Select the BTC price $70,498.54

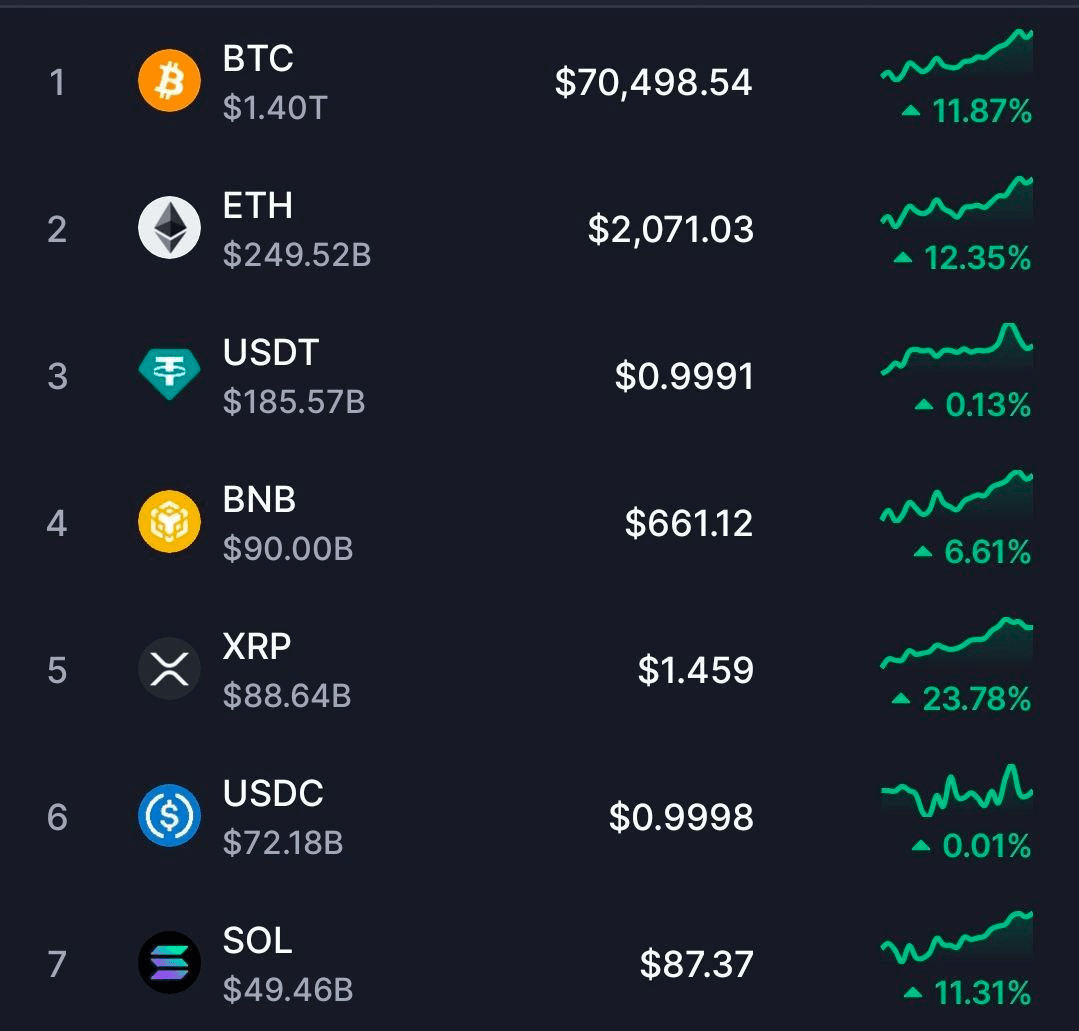point(655,83)
